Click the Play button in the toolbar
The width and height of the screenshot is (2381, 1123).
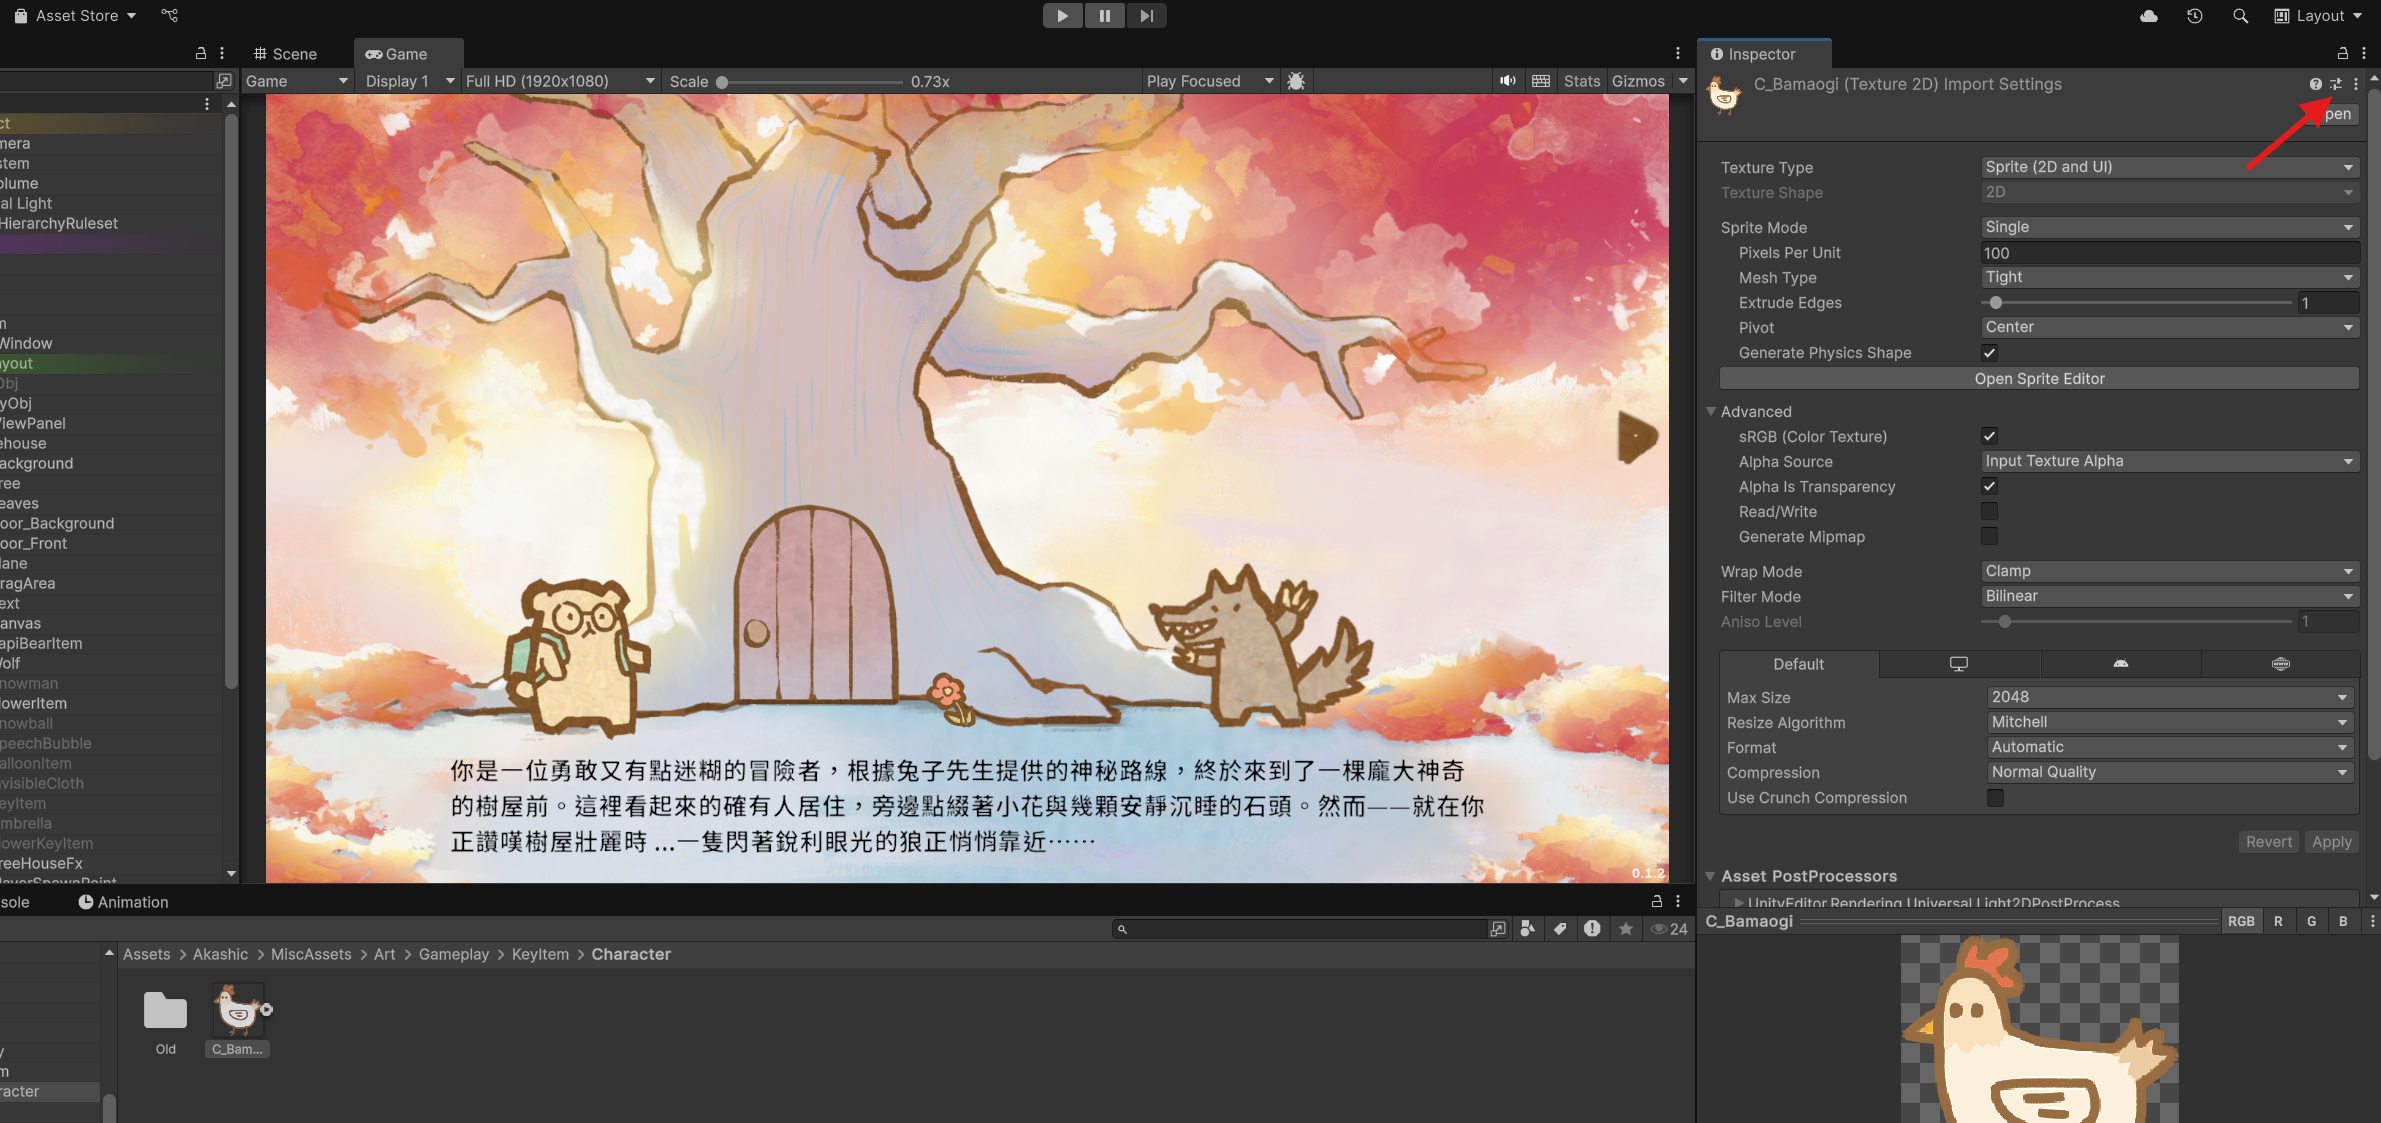pyautogui.click(x=1062, y=16)
